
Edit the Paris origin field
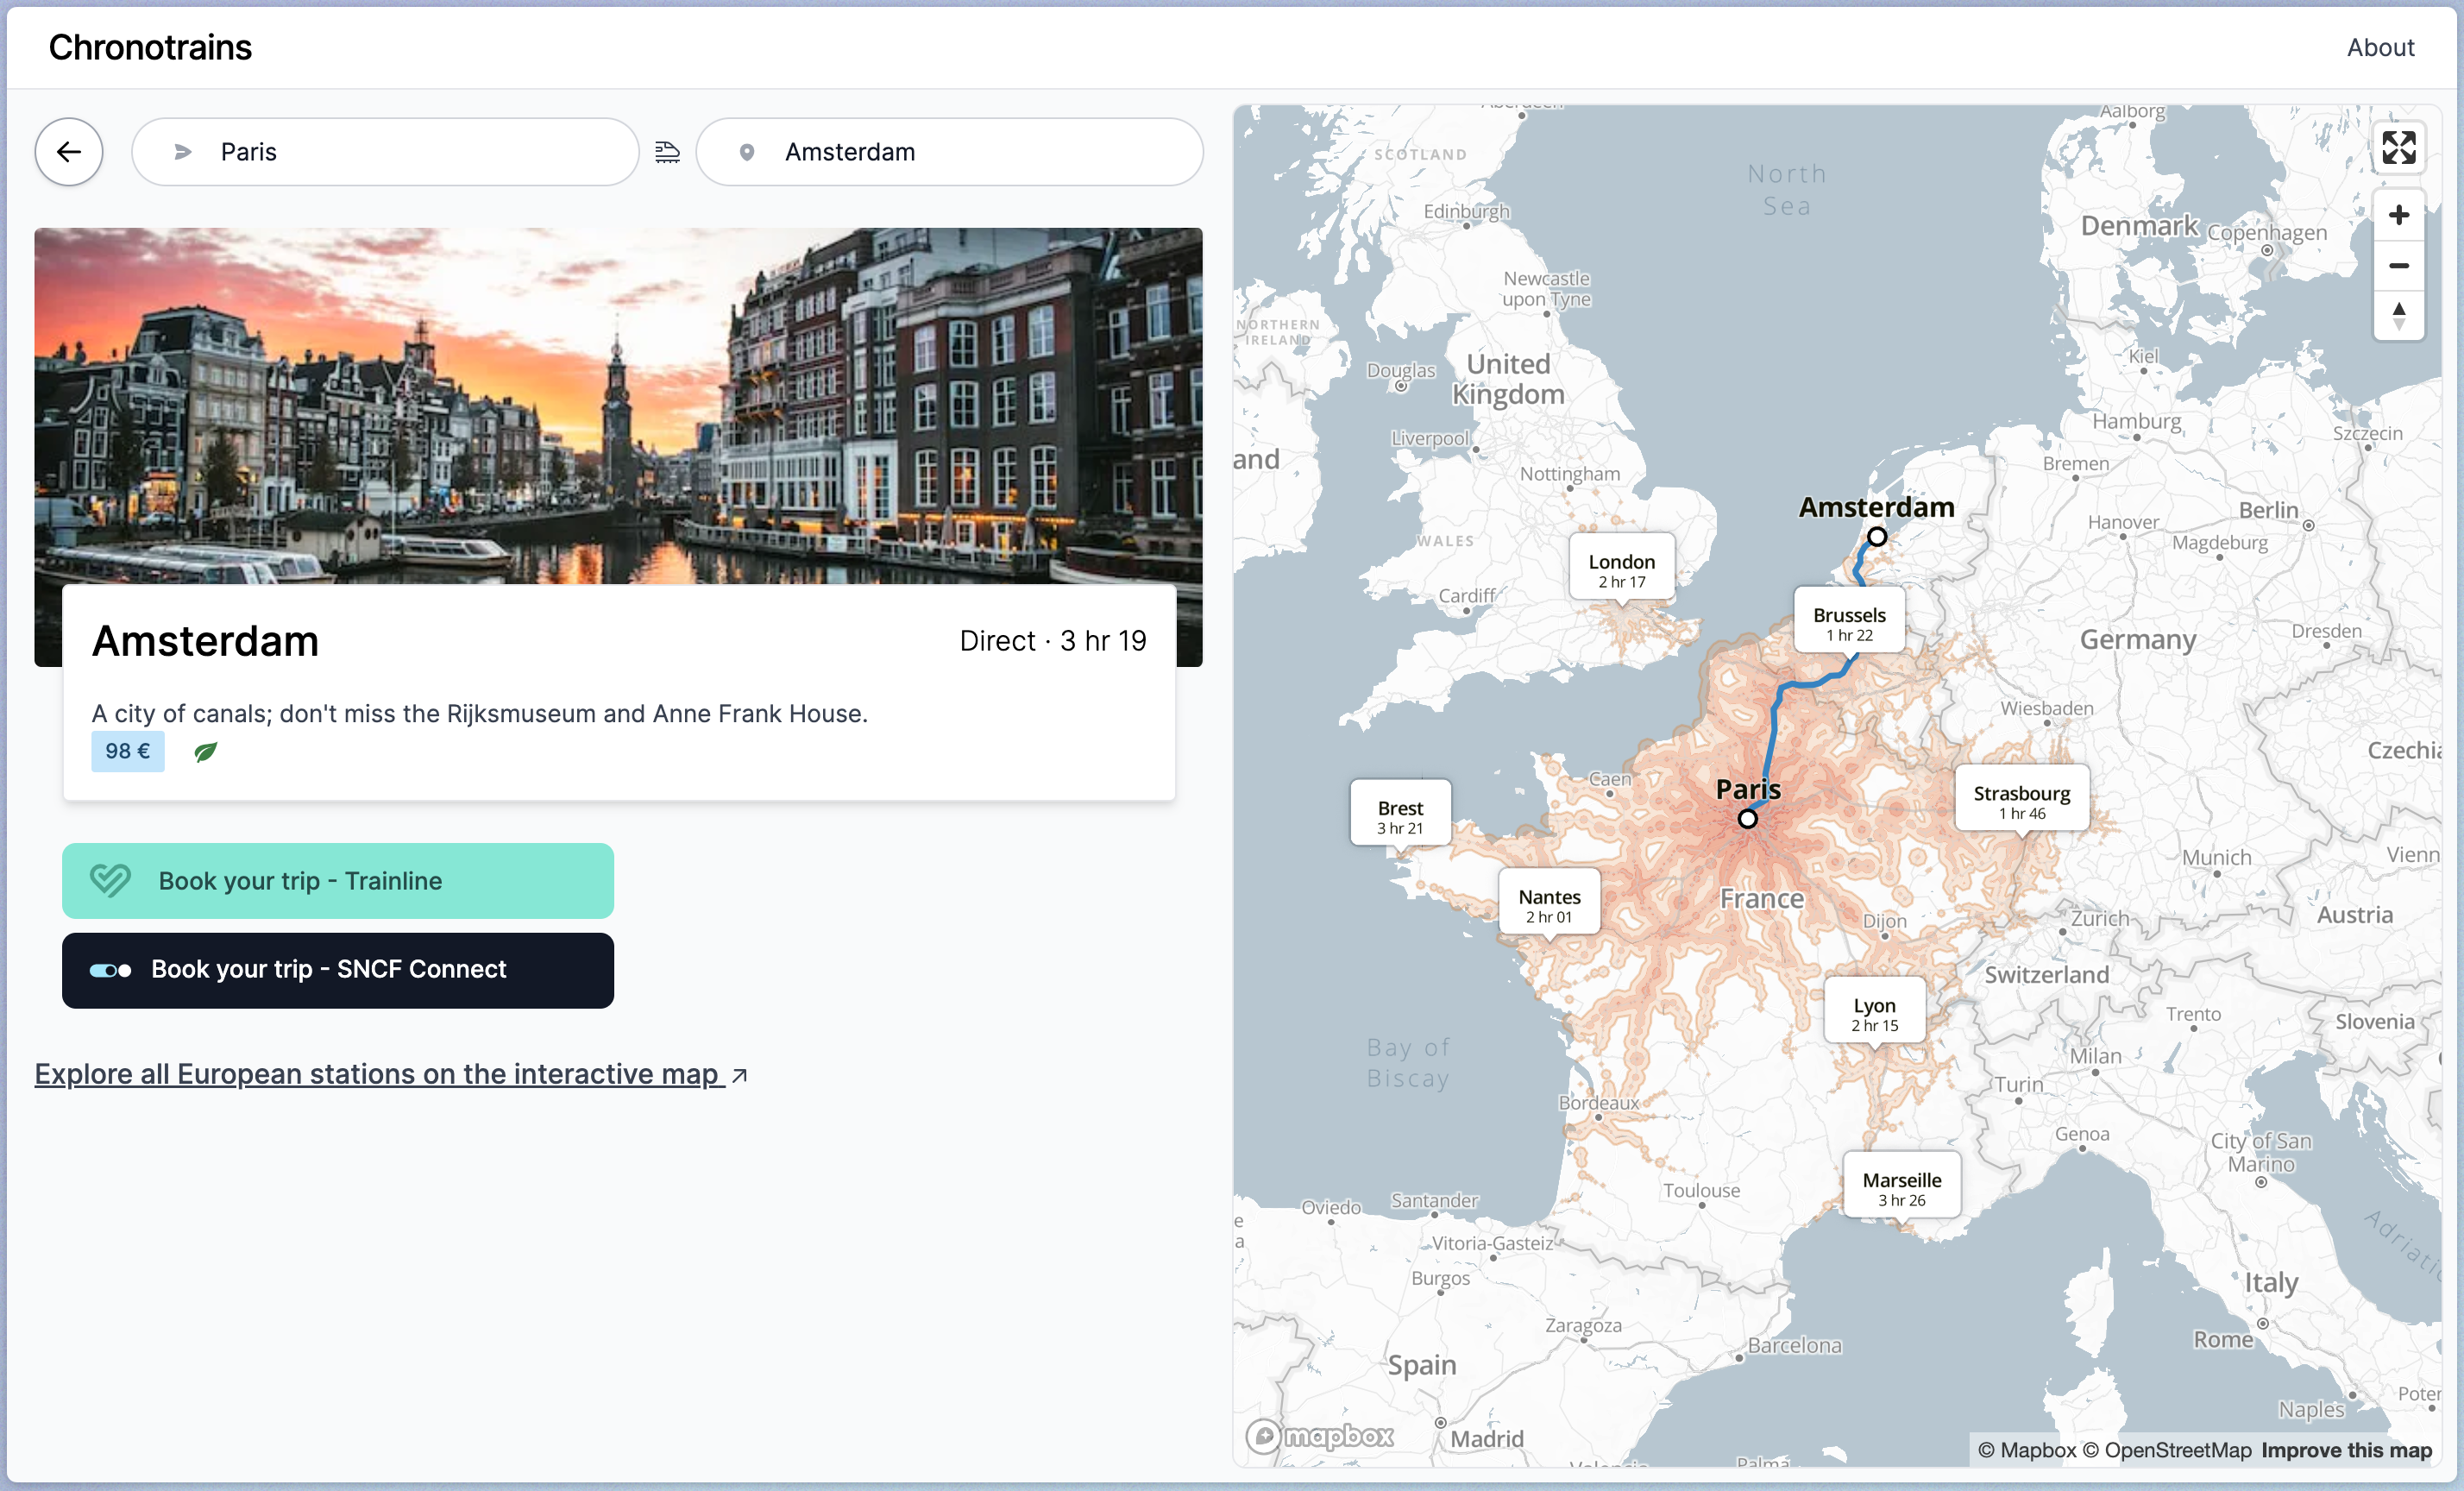(x=385, y=152)
